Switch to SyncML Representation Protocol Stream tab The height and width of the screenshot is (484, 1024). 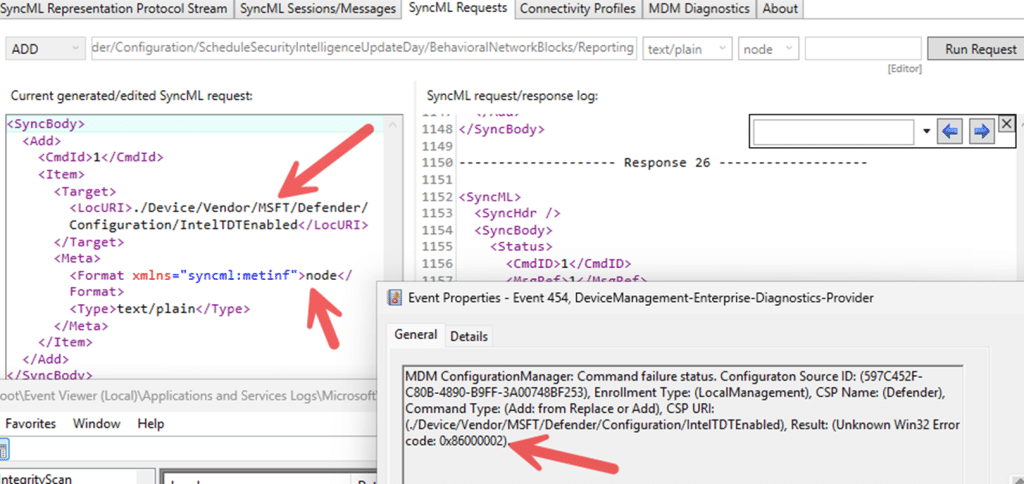coord(116,9)
